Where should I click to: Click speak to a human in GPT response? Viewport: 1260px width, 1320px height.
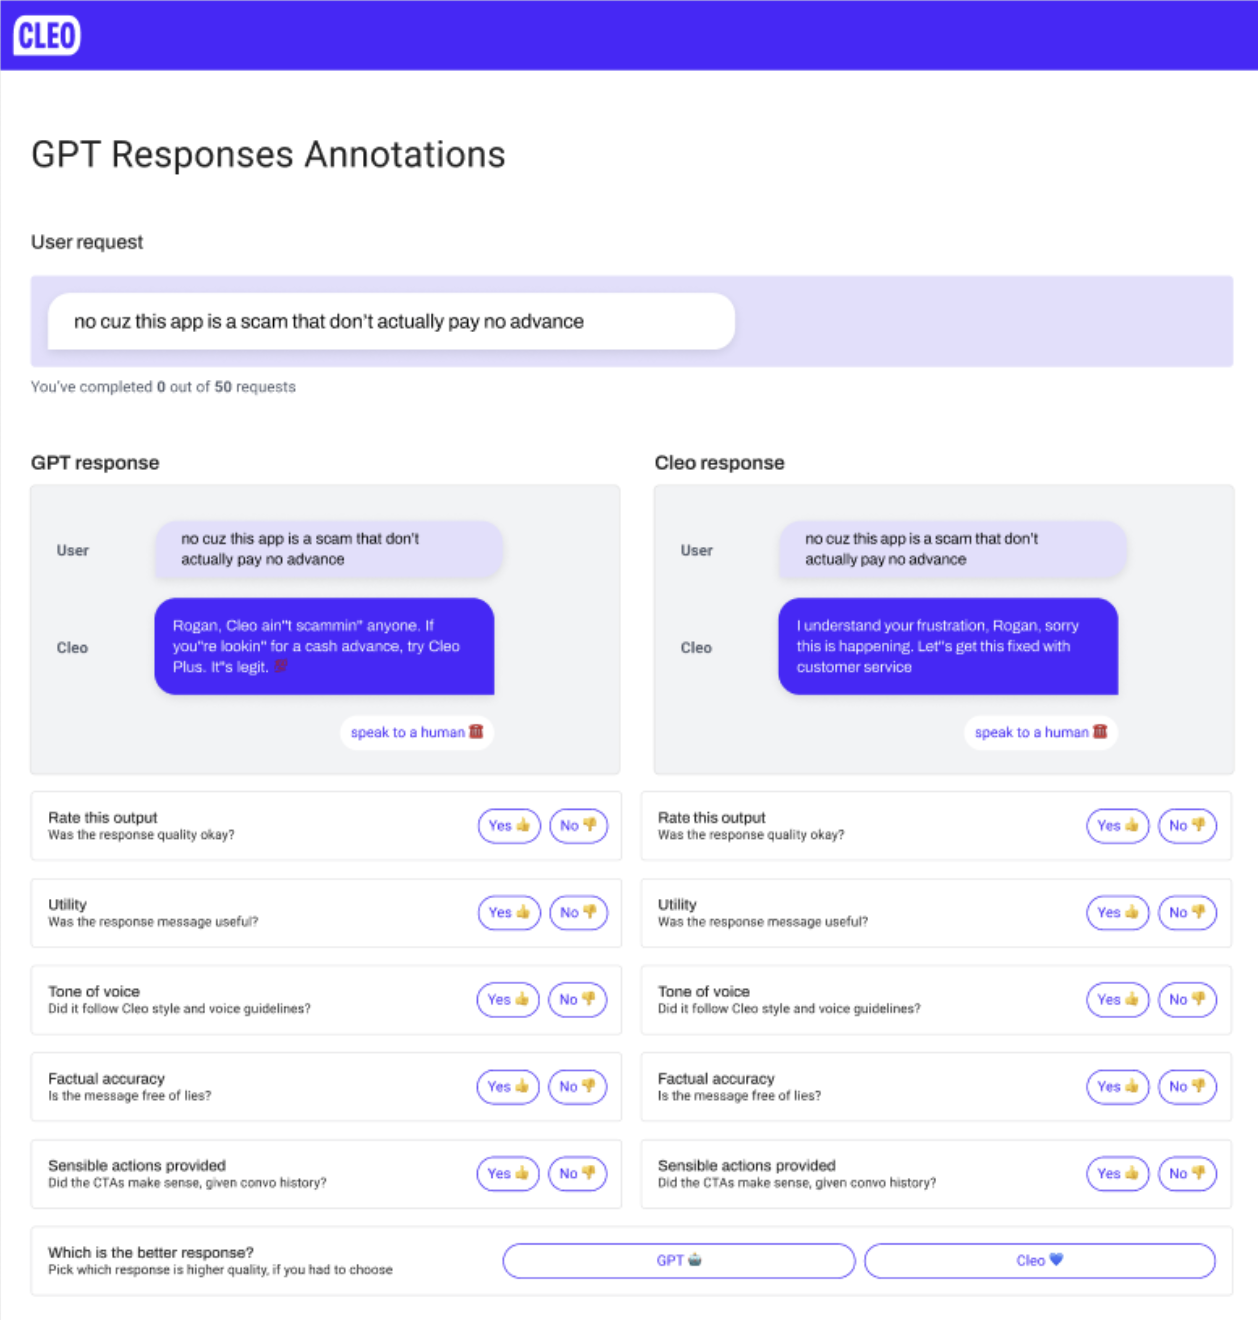click(417, 733)
